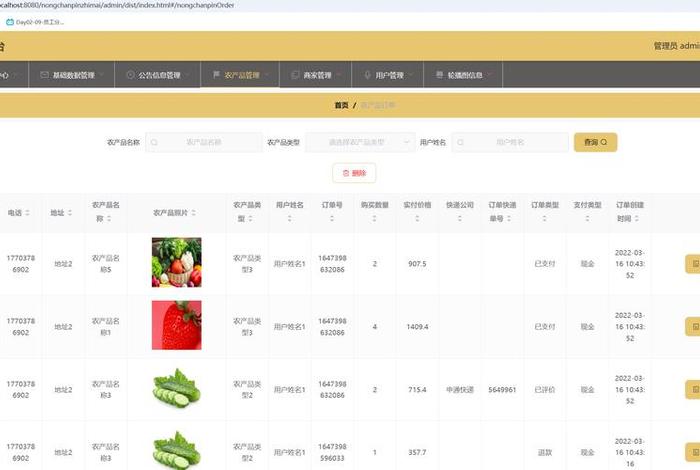The height and width of the screenshot is (470, 700).
Task: Open the 公告信息管理 menu
Action: click(158, 75)
